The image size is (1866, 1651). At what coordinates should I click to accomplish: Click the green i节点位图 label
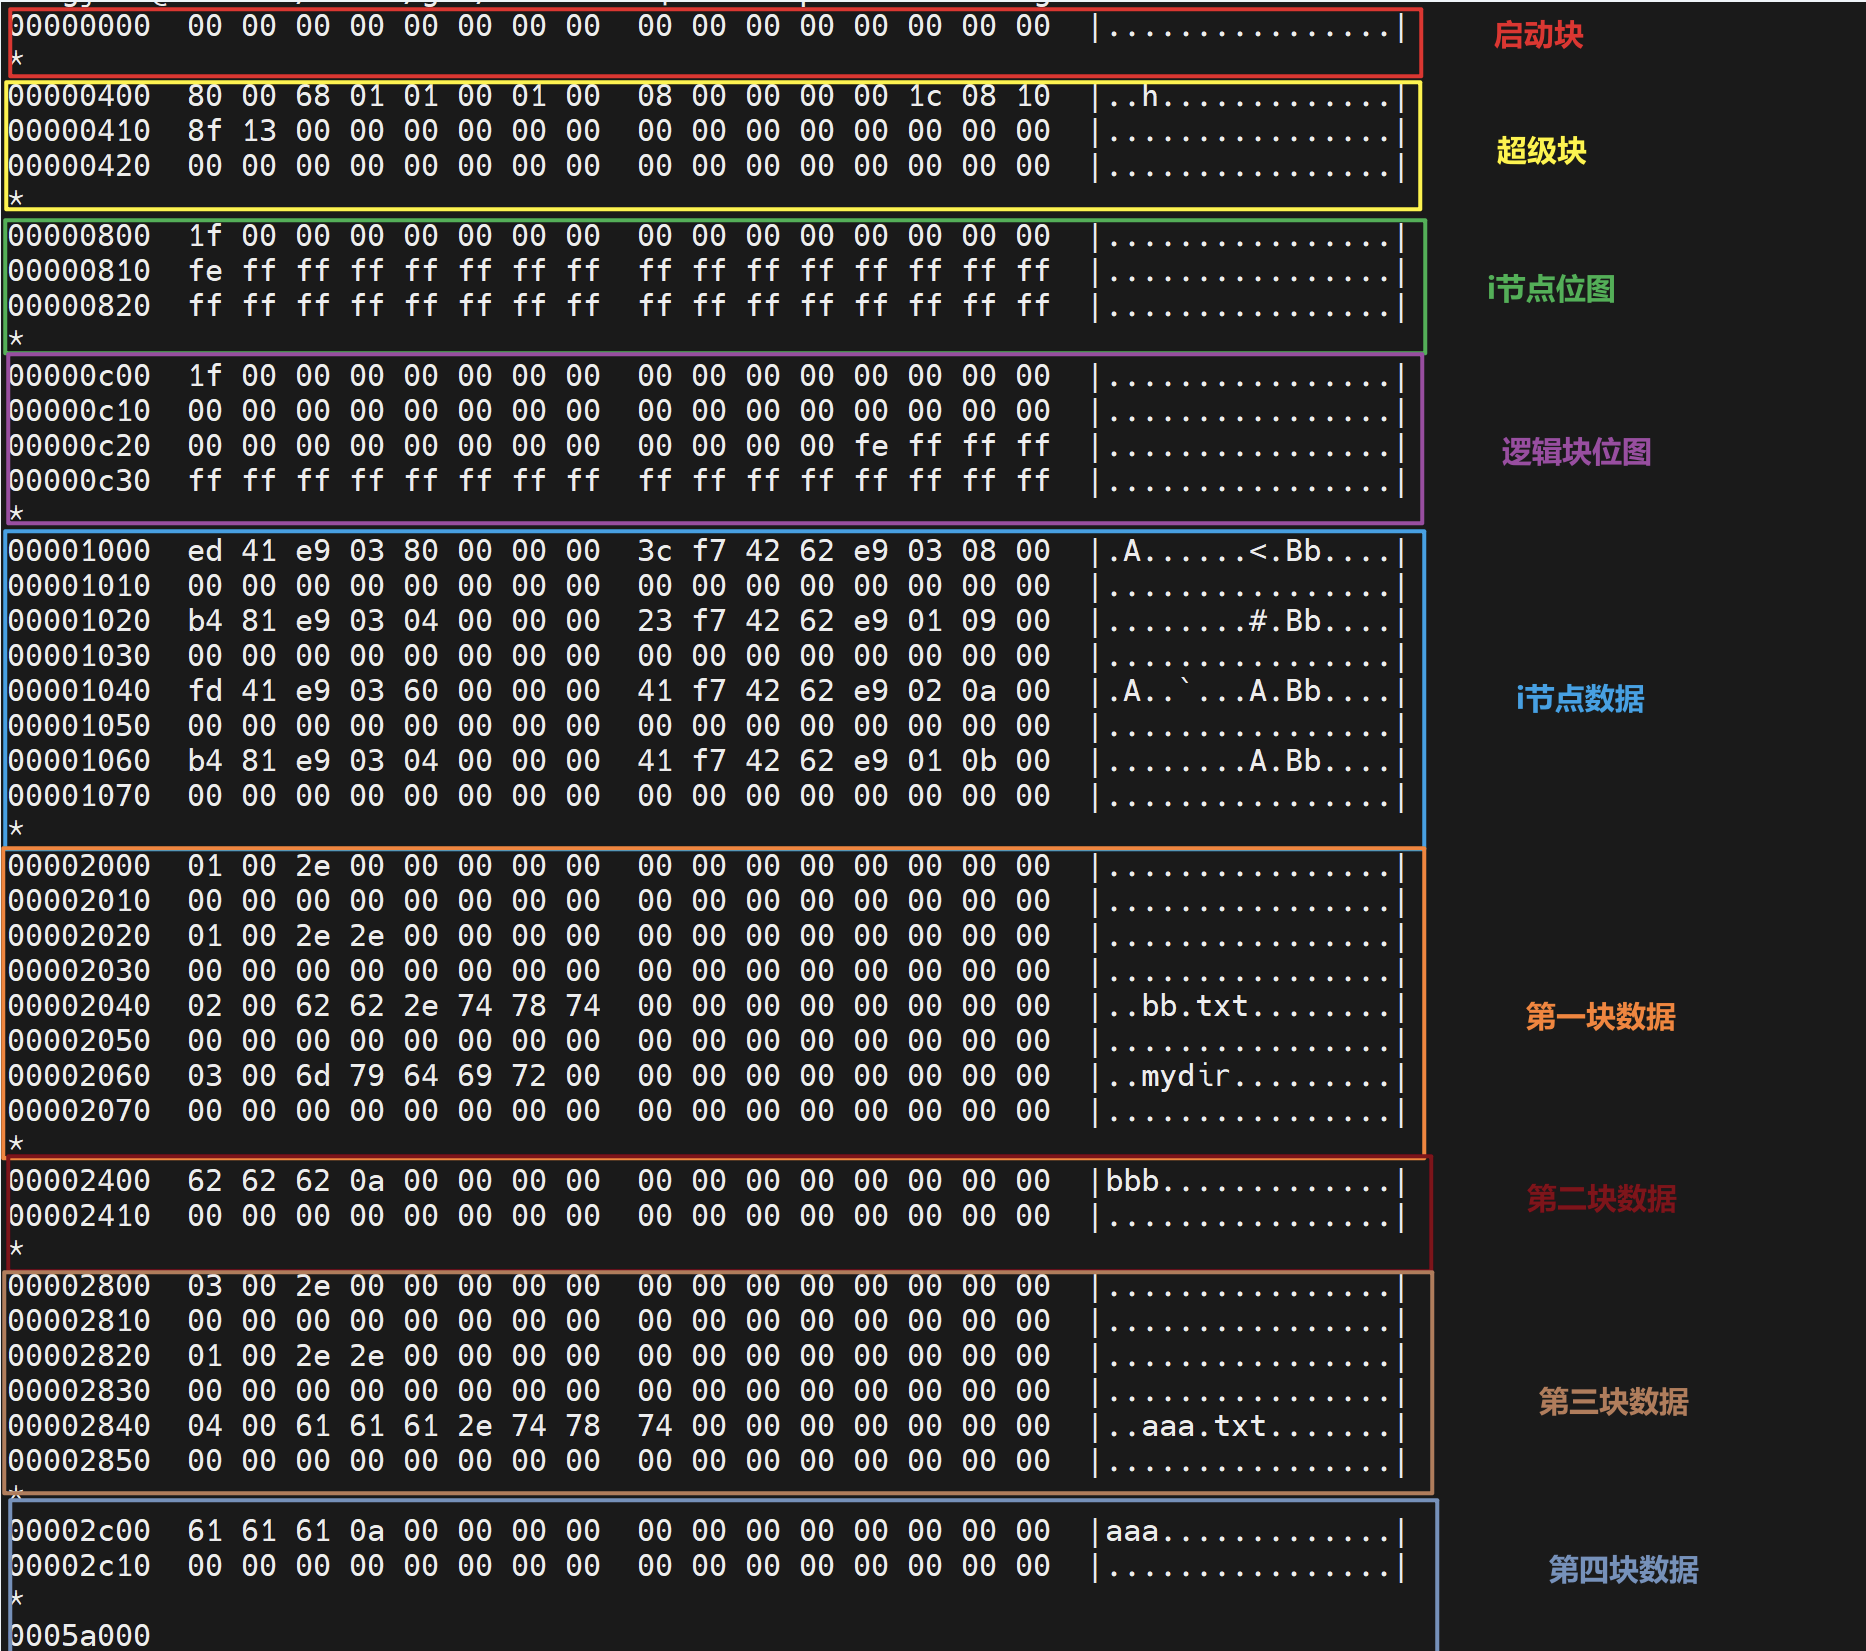pyautogui.click(x=1551, y=289)
